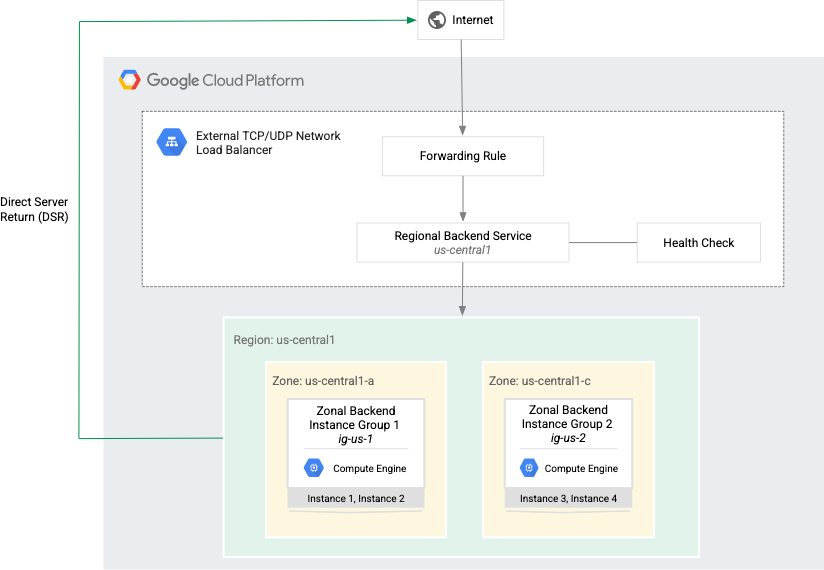Click Compute Engine icon in ig-us-1 group

tap(314, 468)
